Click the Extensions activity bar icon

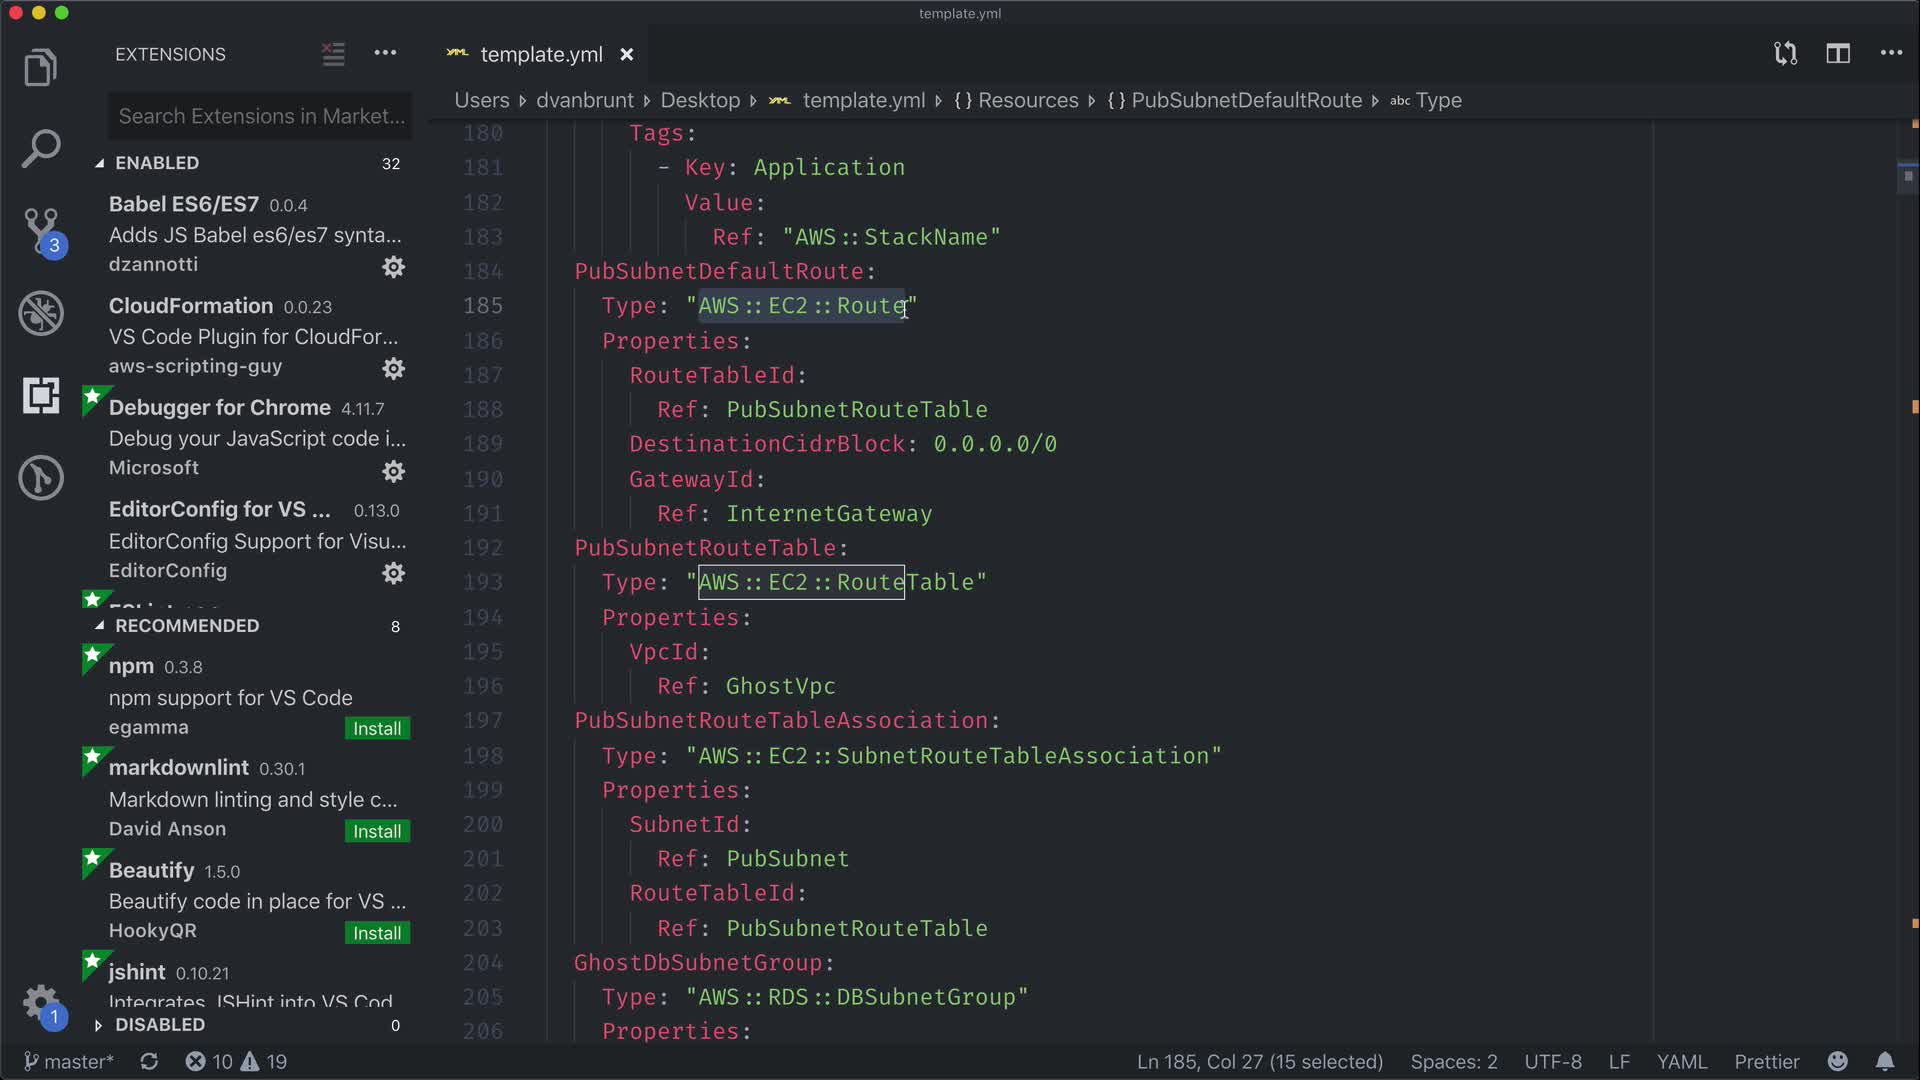[x=41, y=396]
